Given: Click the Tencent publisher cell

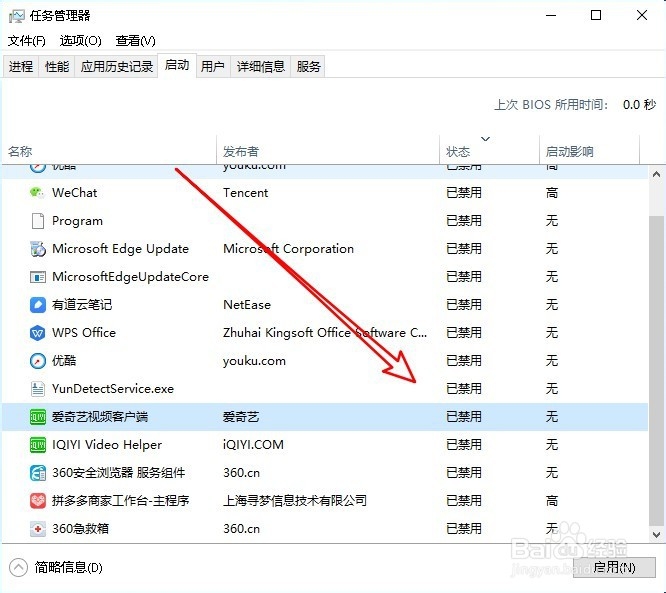Looking at the screenshot, I should pos(246,193).
